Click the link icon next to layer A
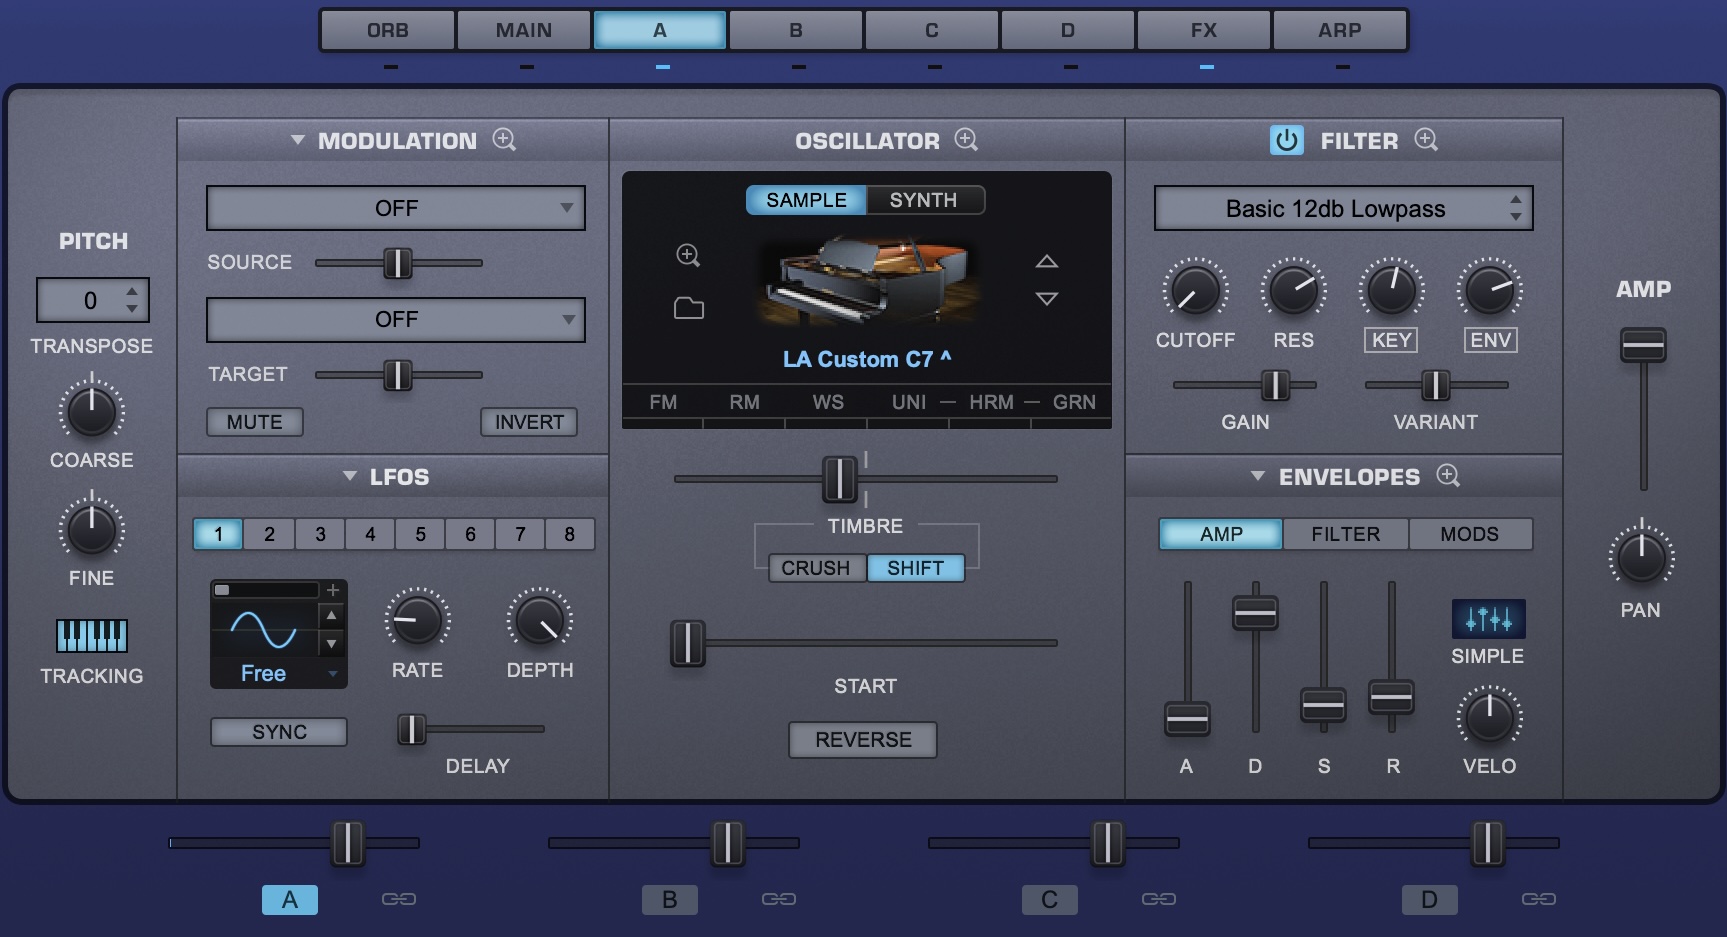 pyautogui.click(x=399, y=899)
